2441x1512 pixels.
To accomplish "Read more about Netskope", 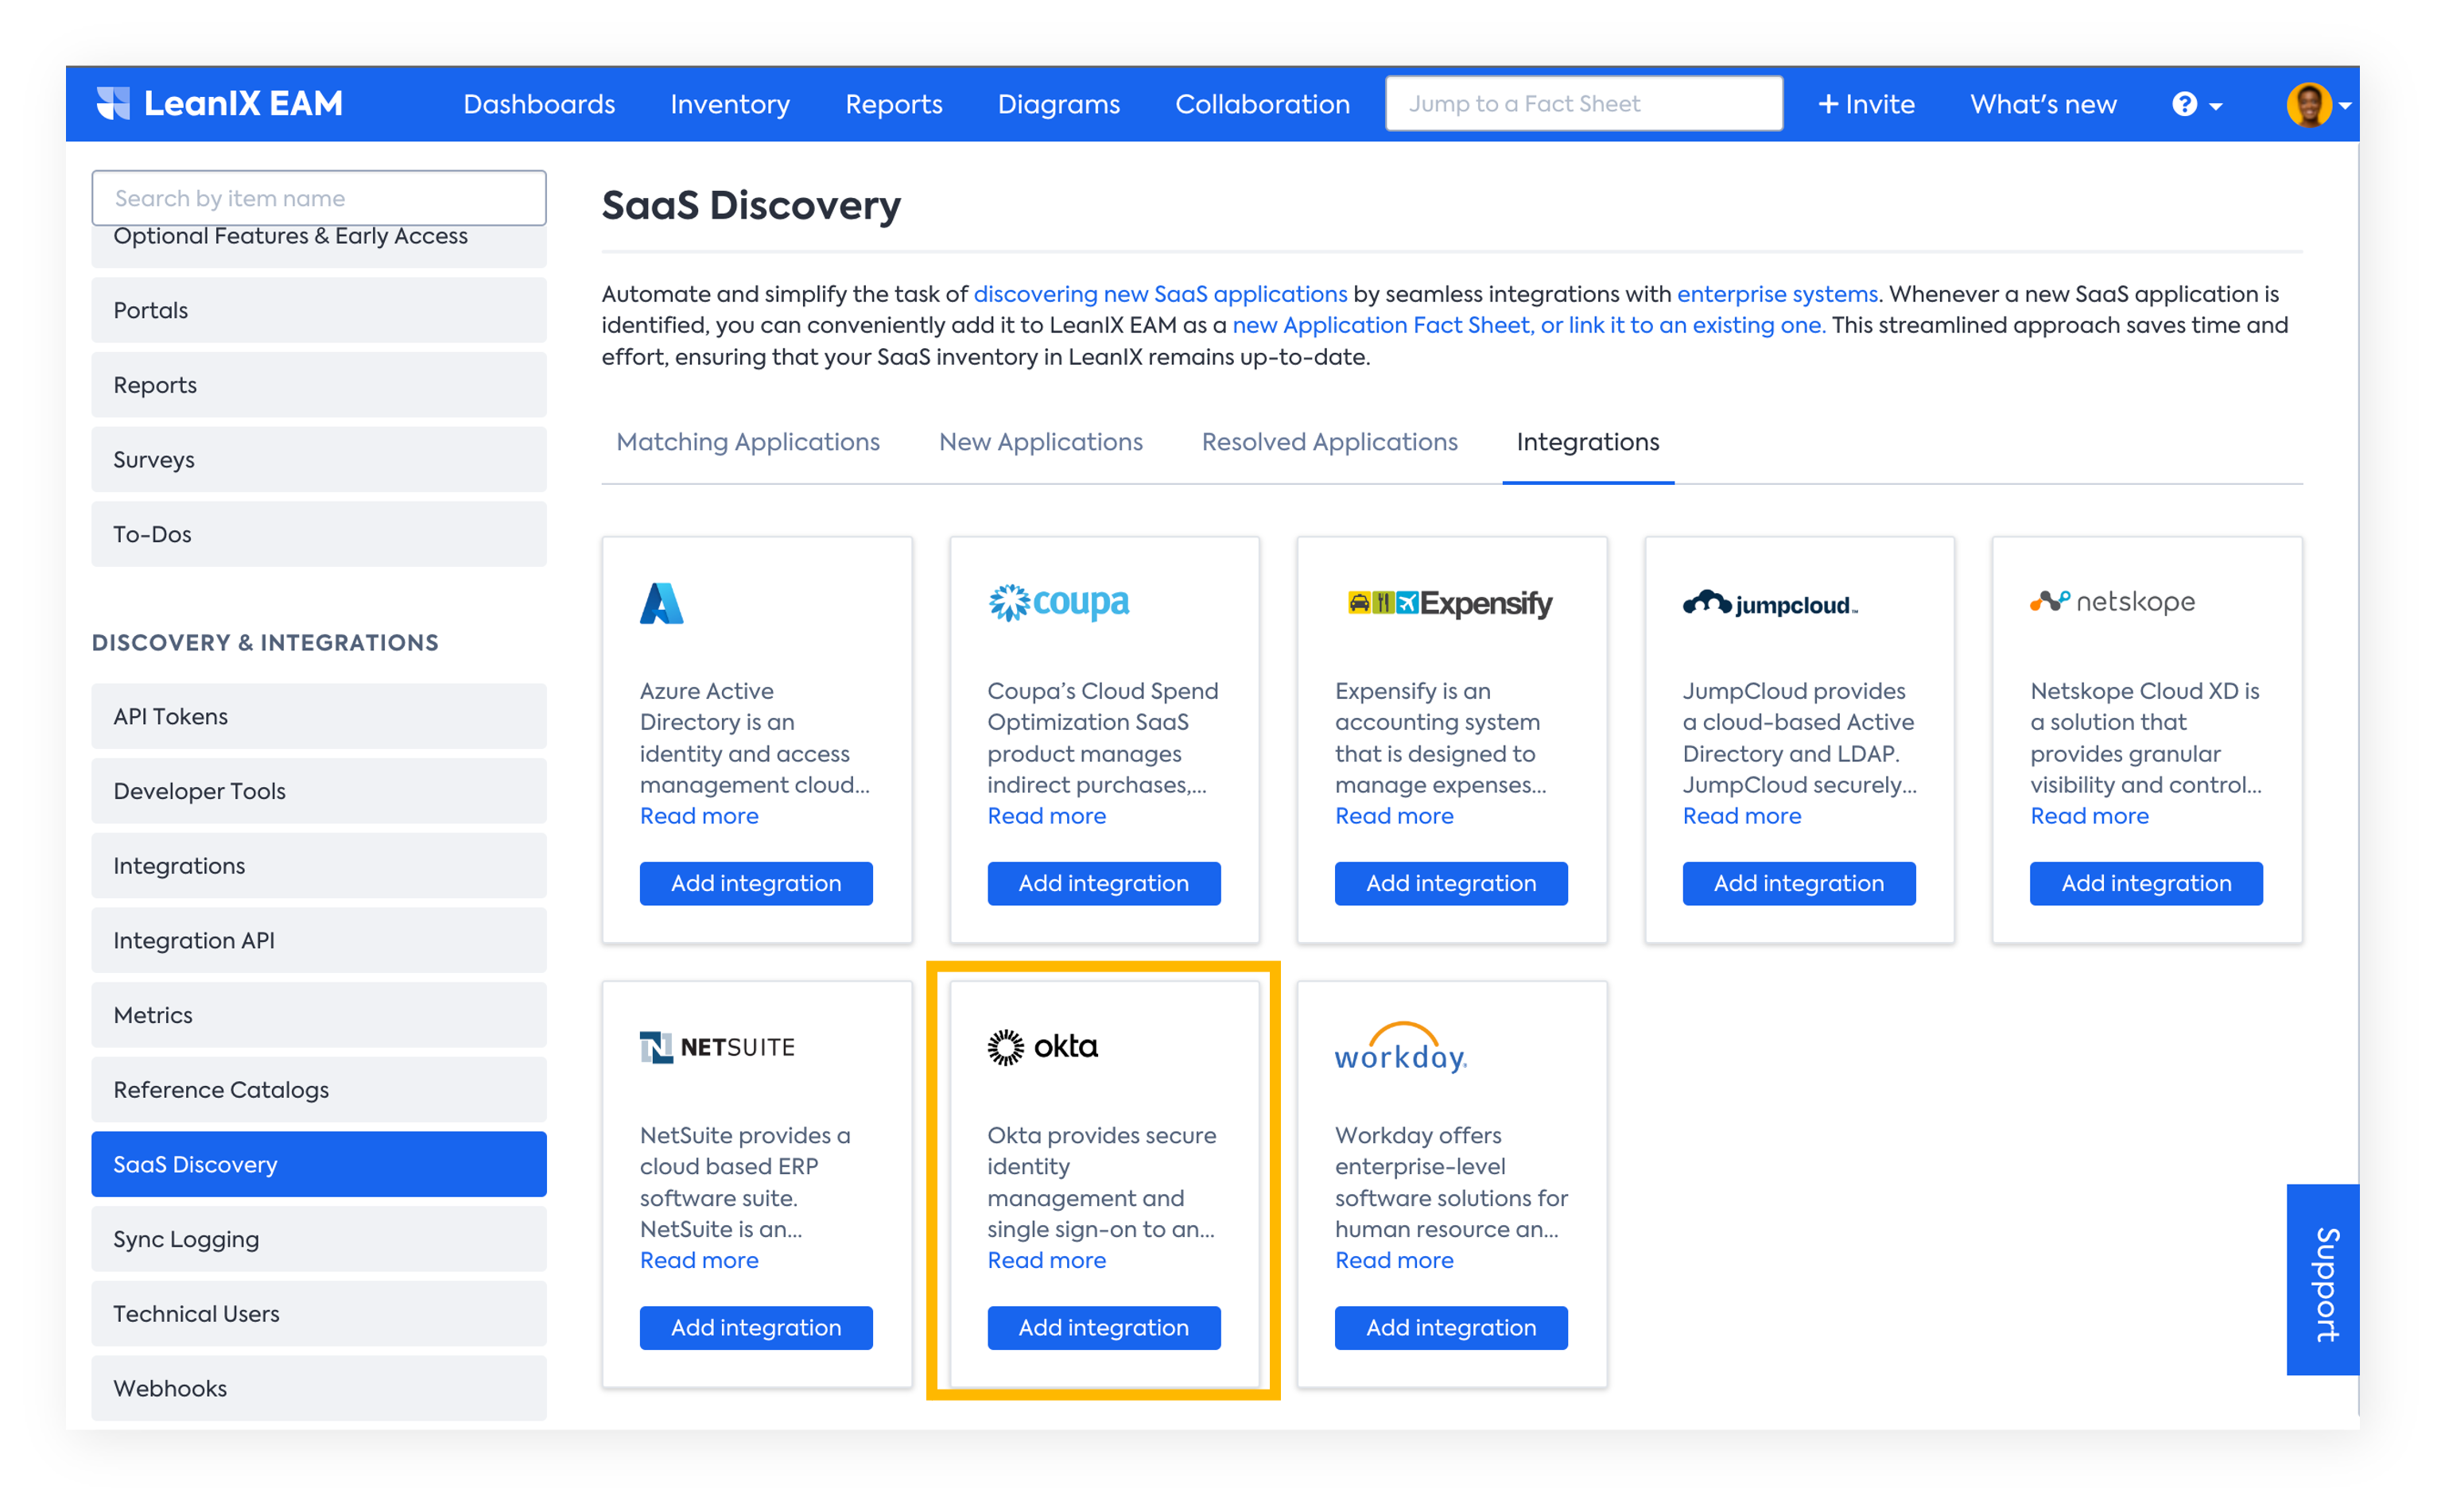I will (x=2089, y=816).
